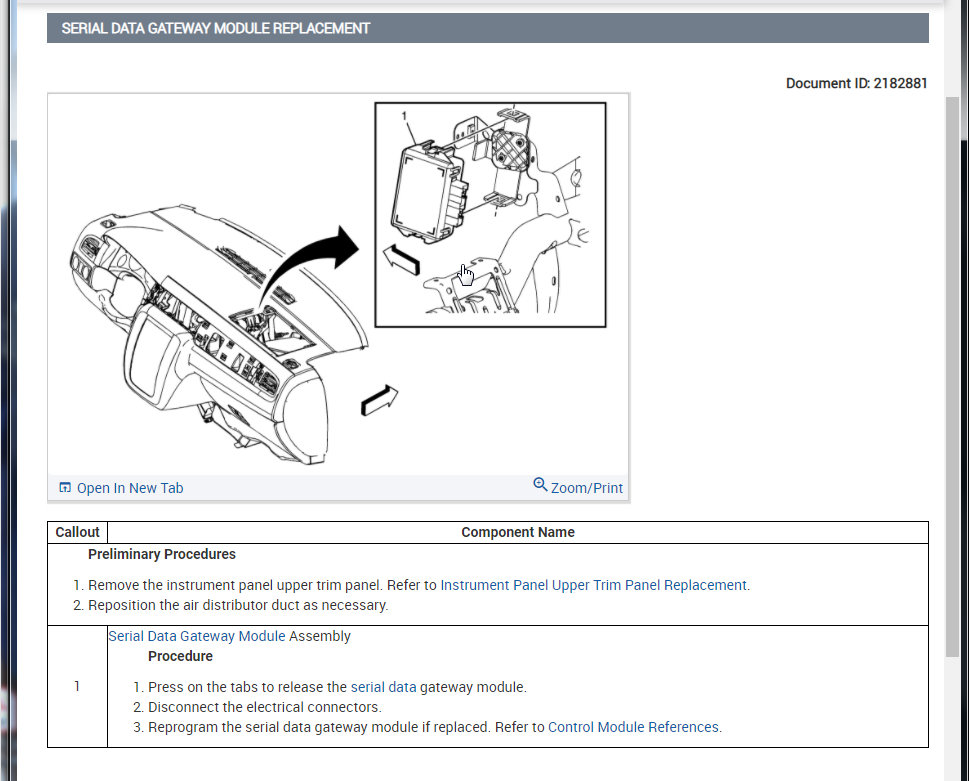Click 'Disconnect the electrical connectors' step
969x781 pixels.
[265, 707]
